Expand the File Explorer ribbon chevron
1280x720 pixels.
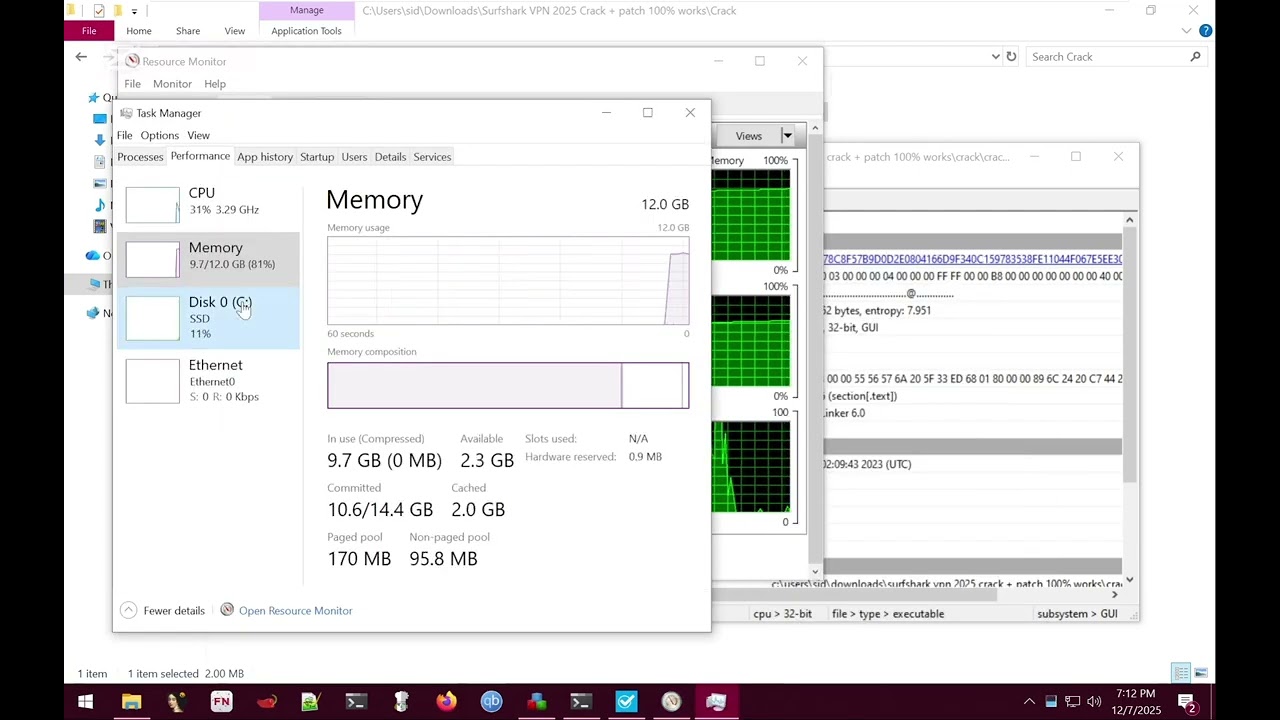(1186, 31)
